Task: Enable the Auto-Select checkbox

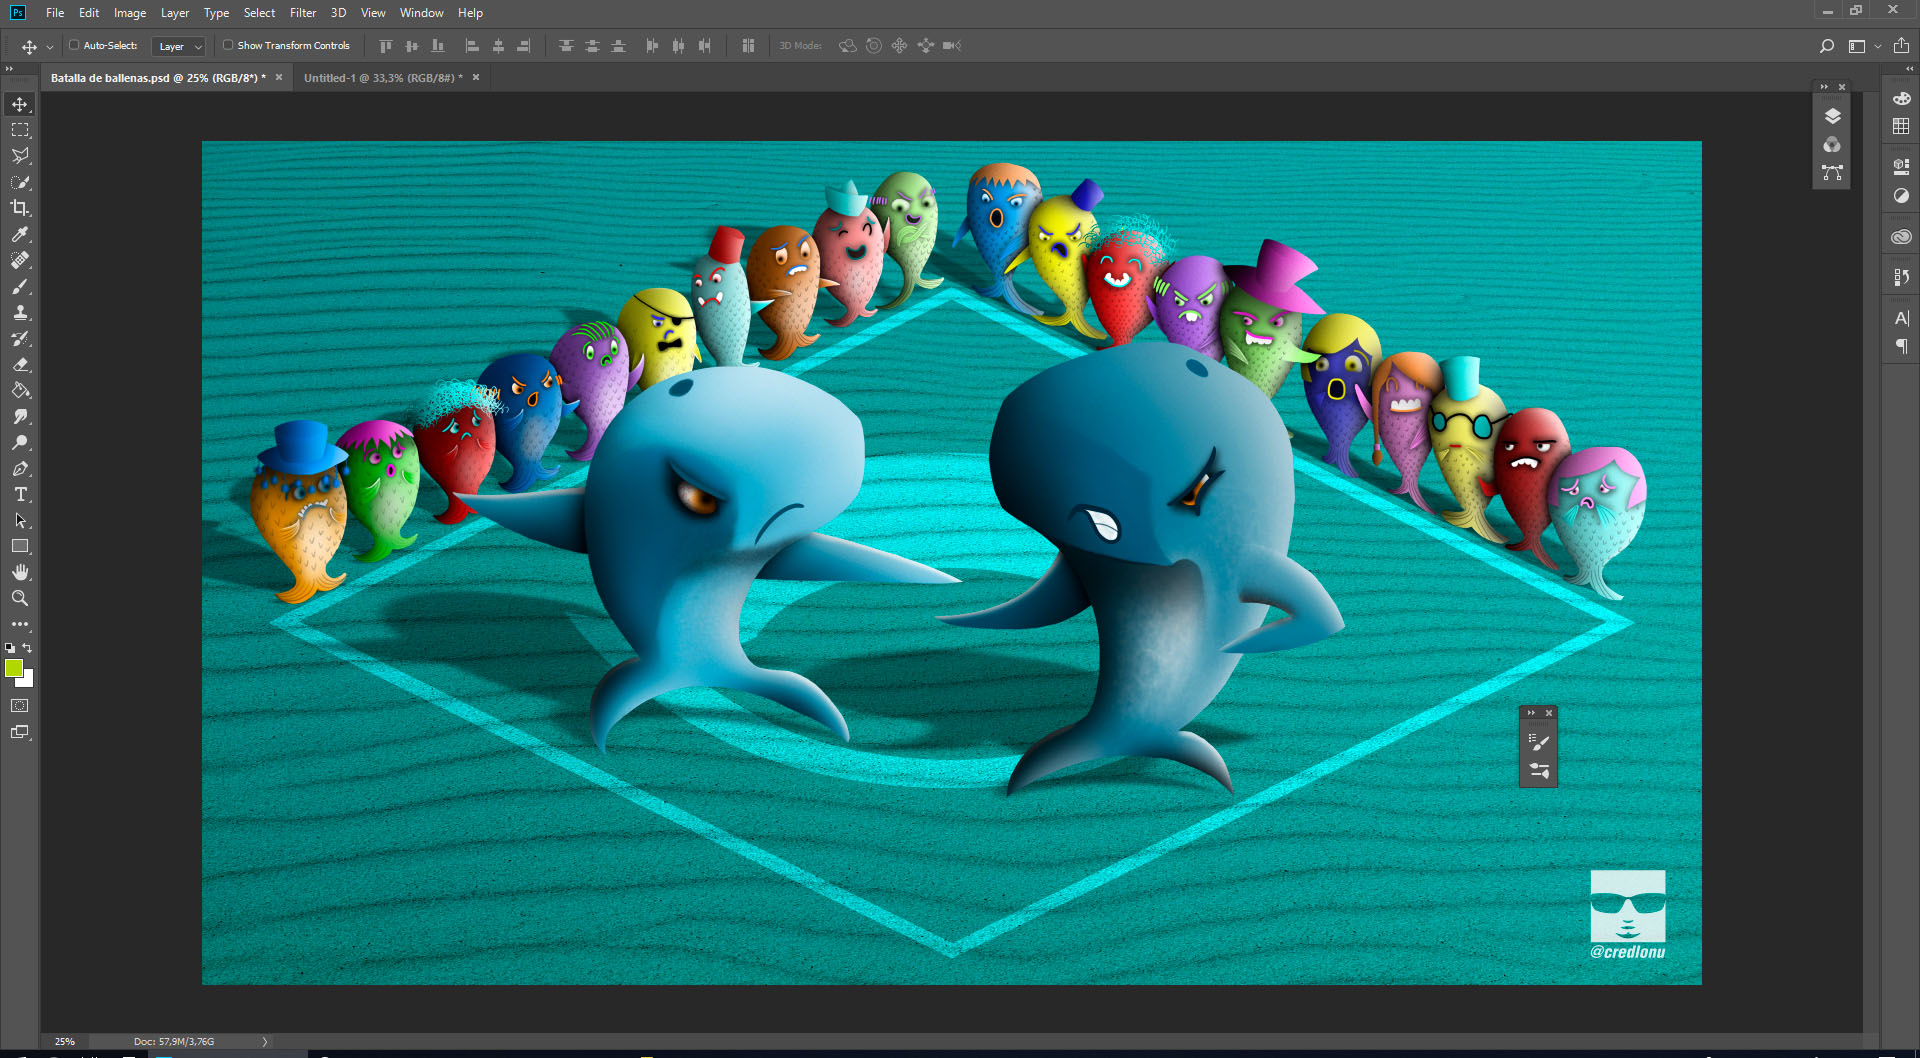Action: (74, 45)
